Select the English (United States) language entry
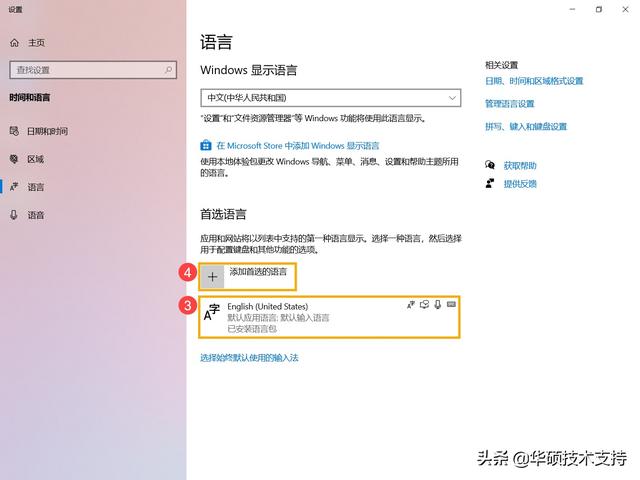Screen dimensions: 640x480 (329, 317)
